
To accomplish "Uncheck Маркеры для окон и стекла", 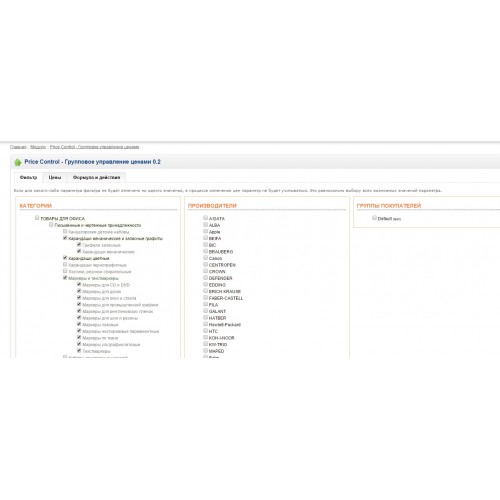I will point(79,298).
